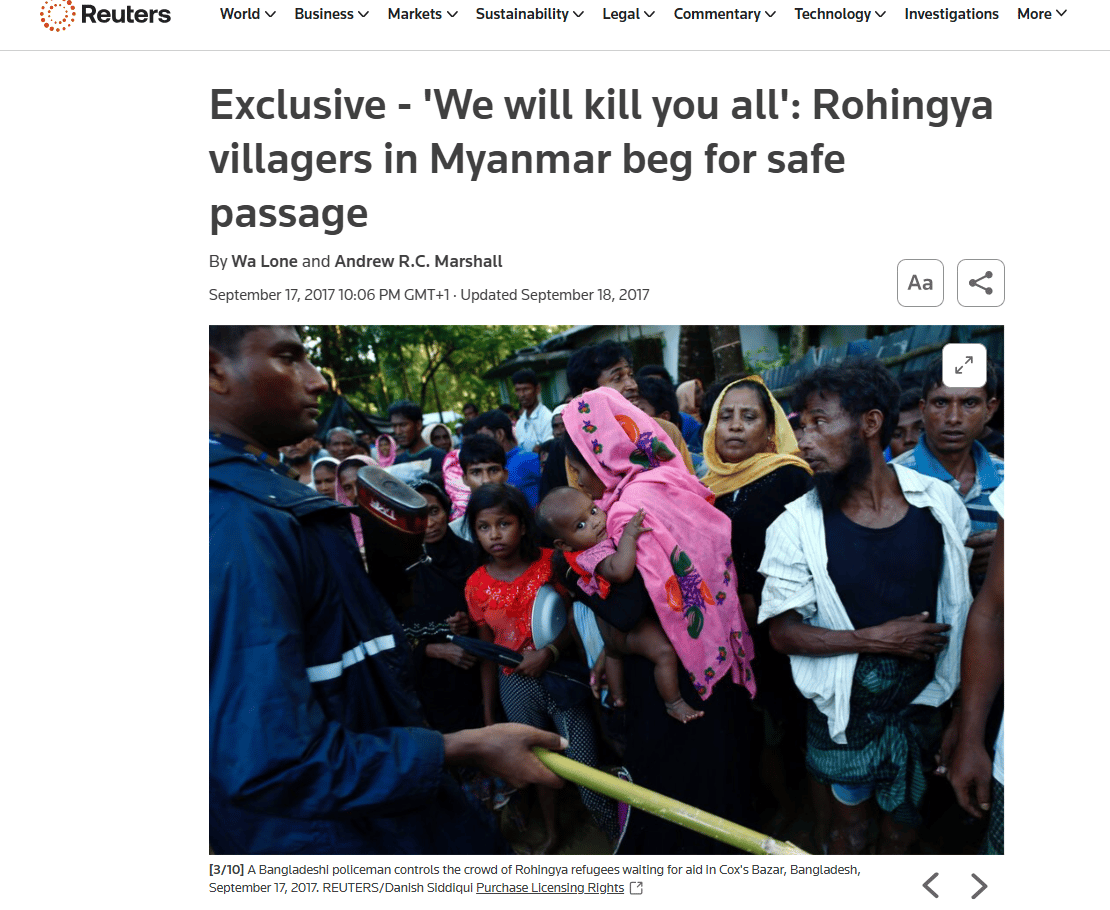Screen dimensions: 1110x910
Task: Click the share icon button
Action: click(x=980, y=283)
